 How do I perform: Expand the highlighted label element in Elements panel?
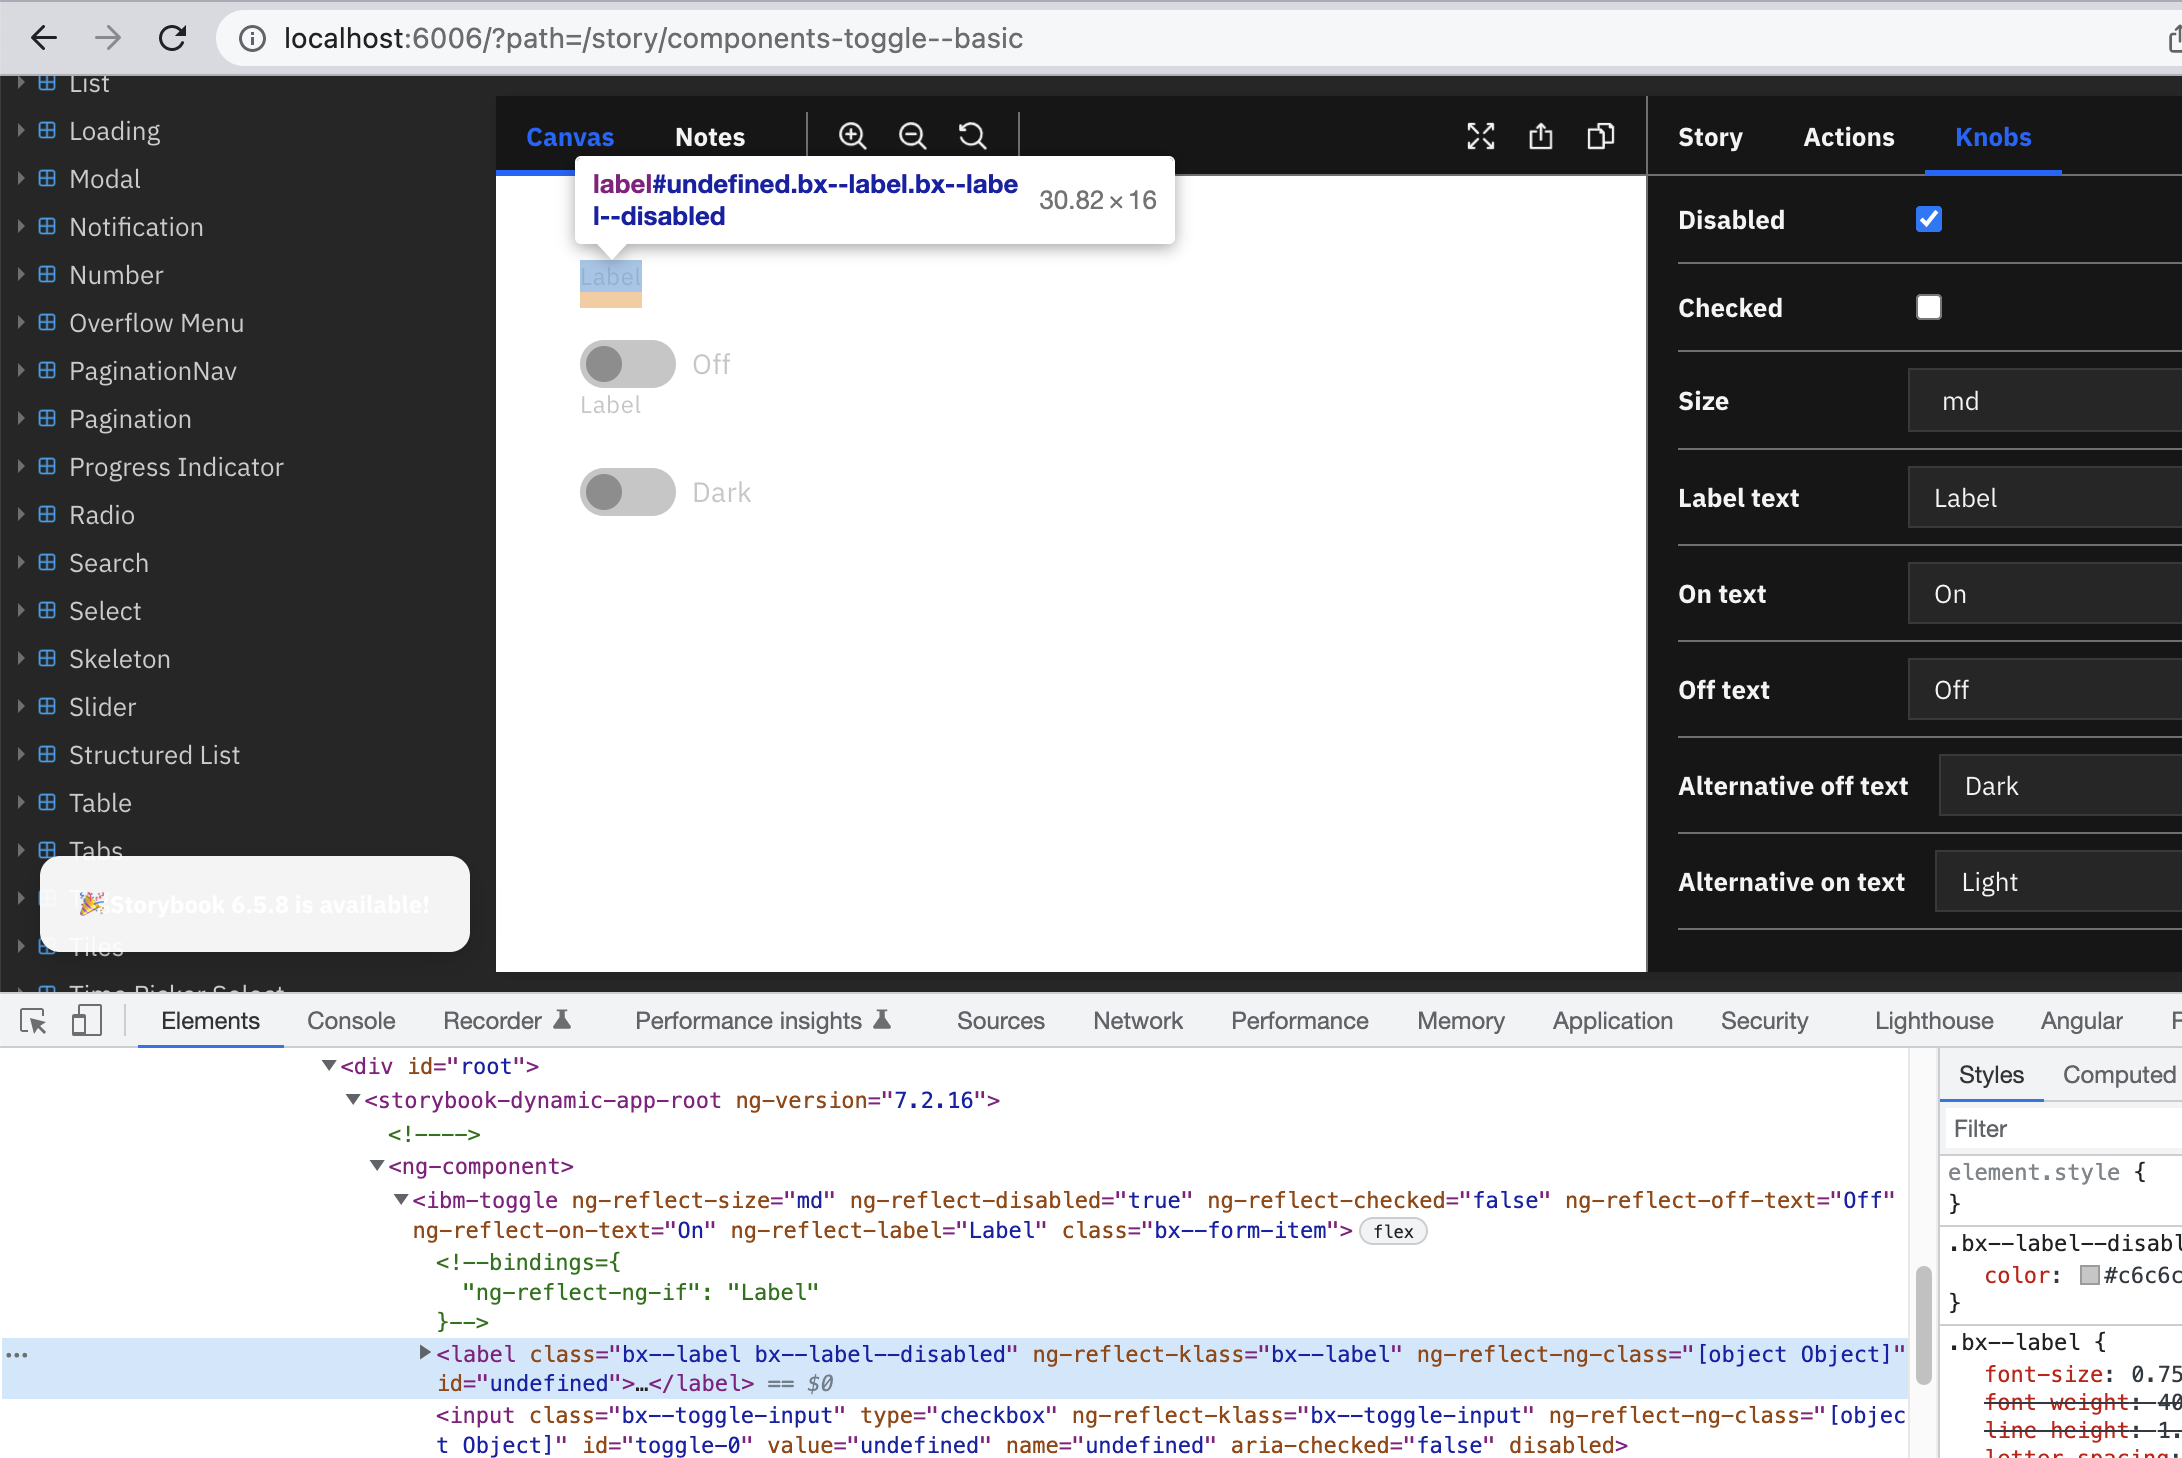click(x=424, y=1353)
